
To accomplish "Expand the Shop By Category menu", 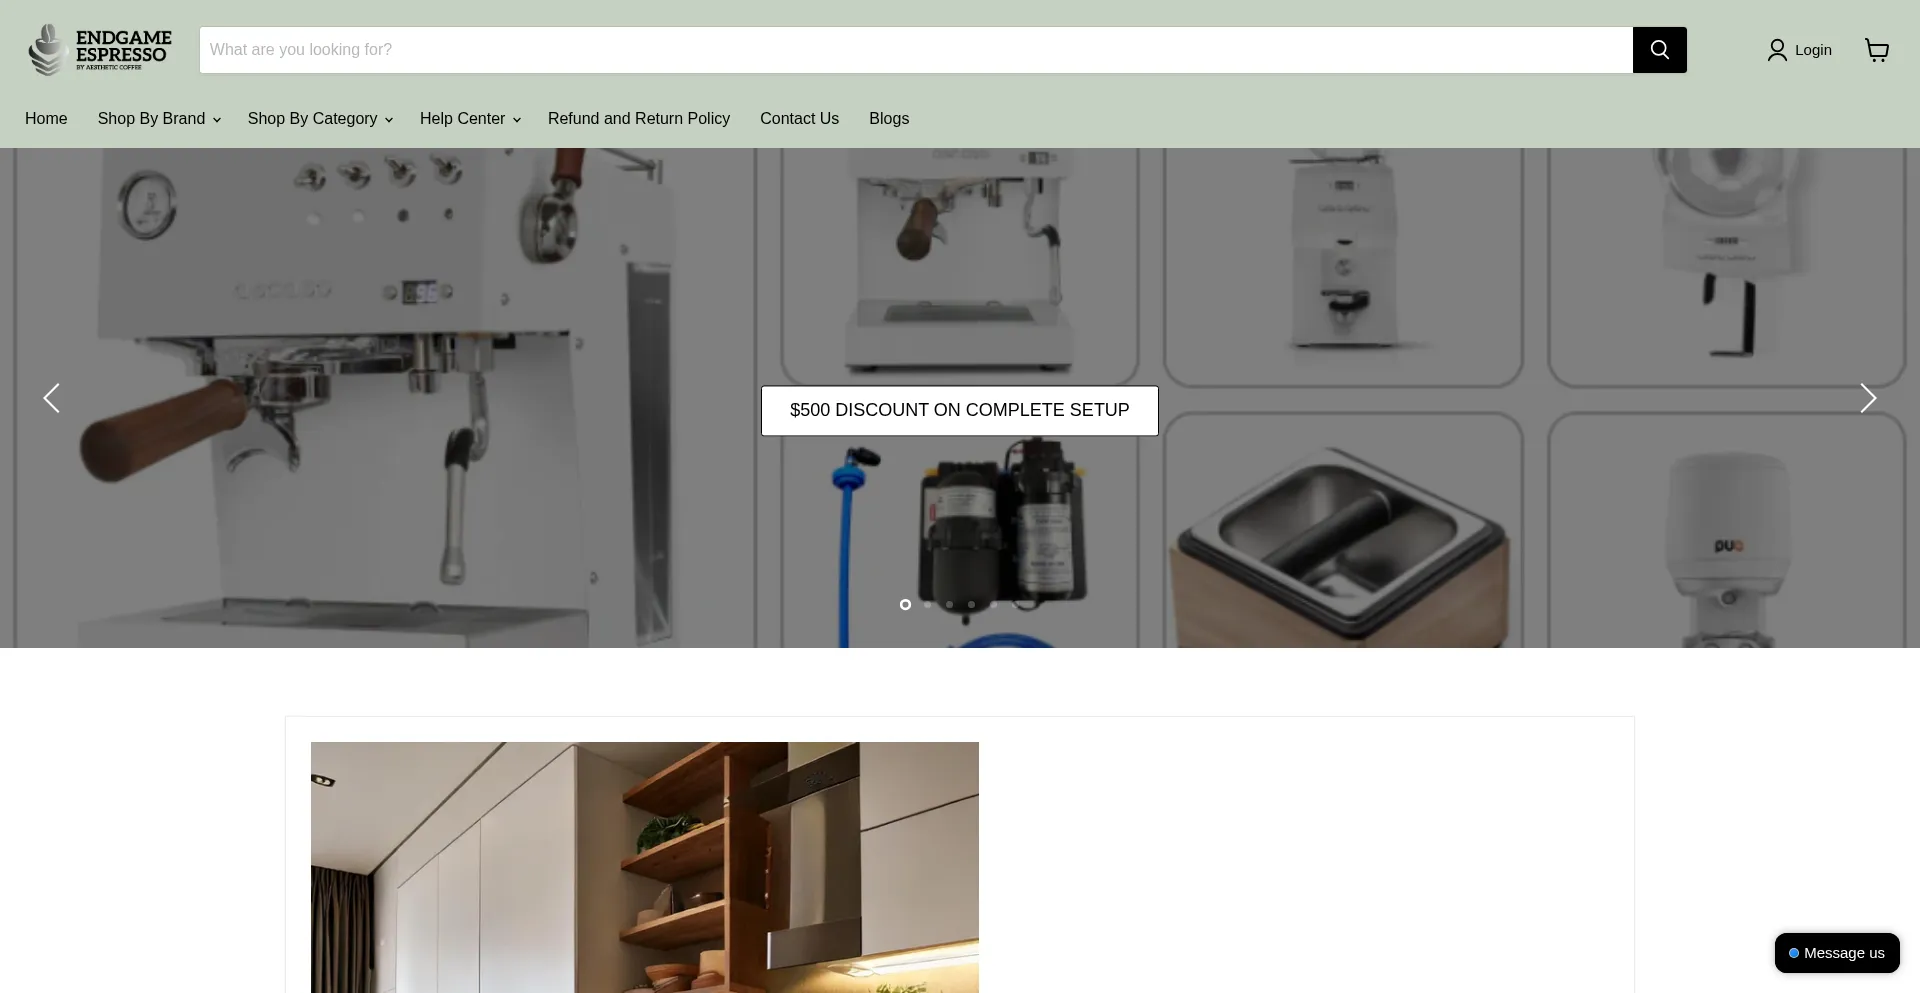I will [x=320, y=118].
